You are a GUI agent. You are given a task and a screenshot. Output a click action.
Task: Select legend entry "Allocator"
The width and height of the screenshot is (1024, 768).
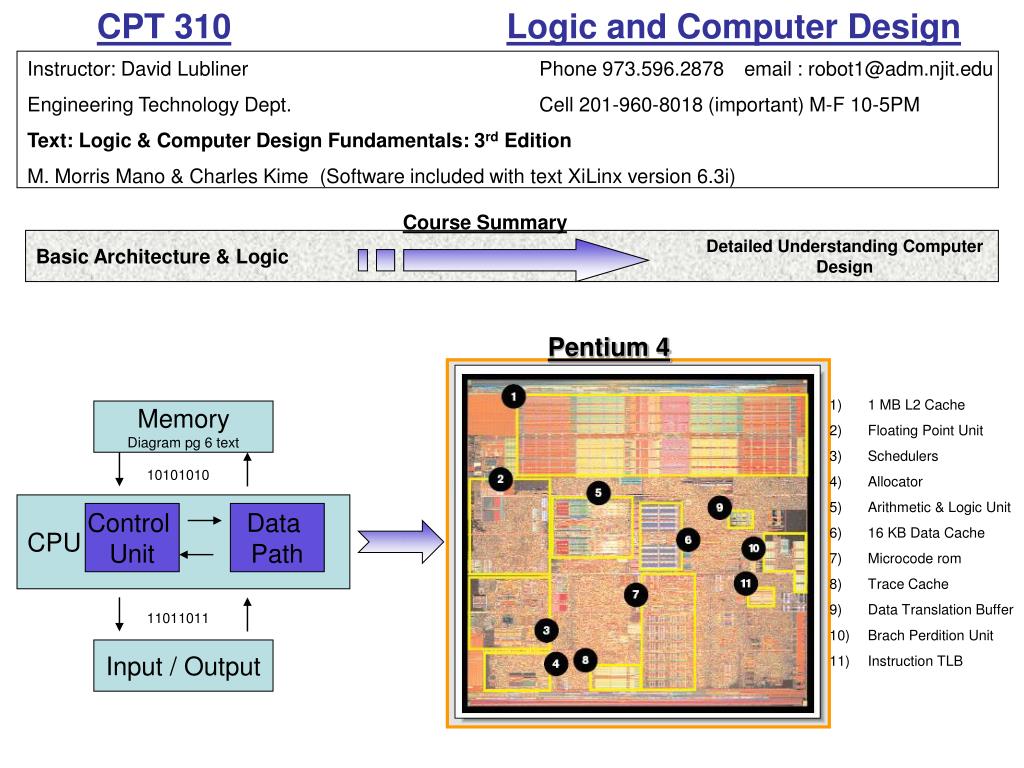(895, 482)
